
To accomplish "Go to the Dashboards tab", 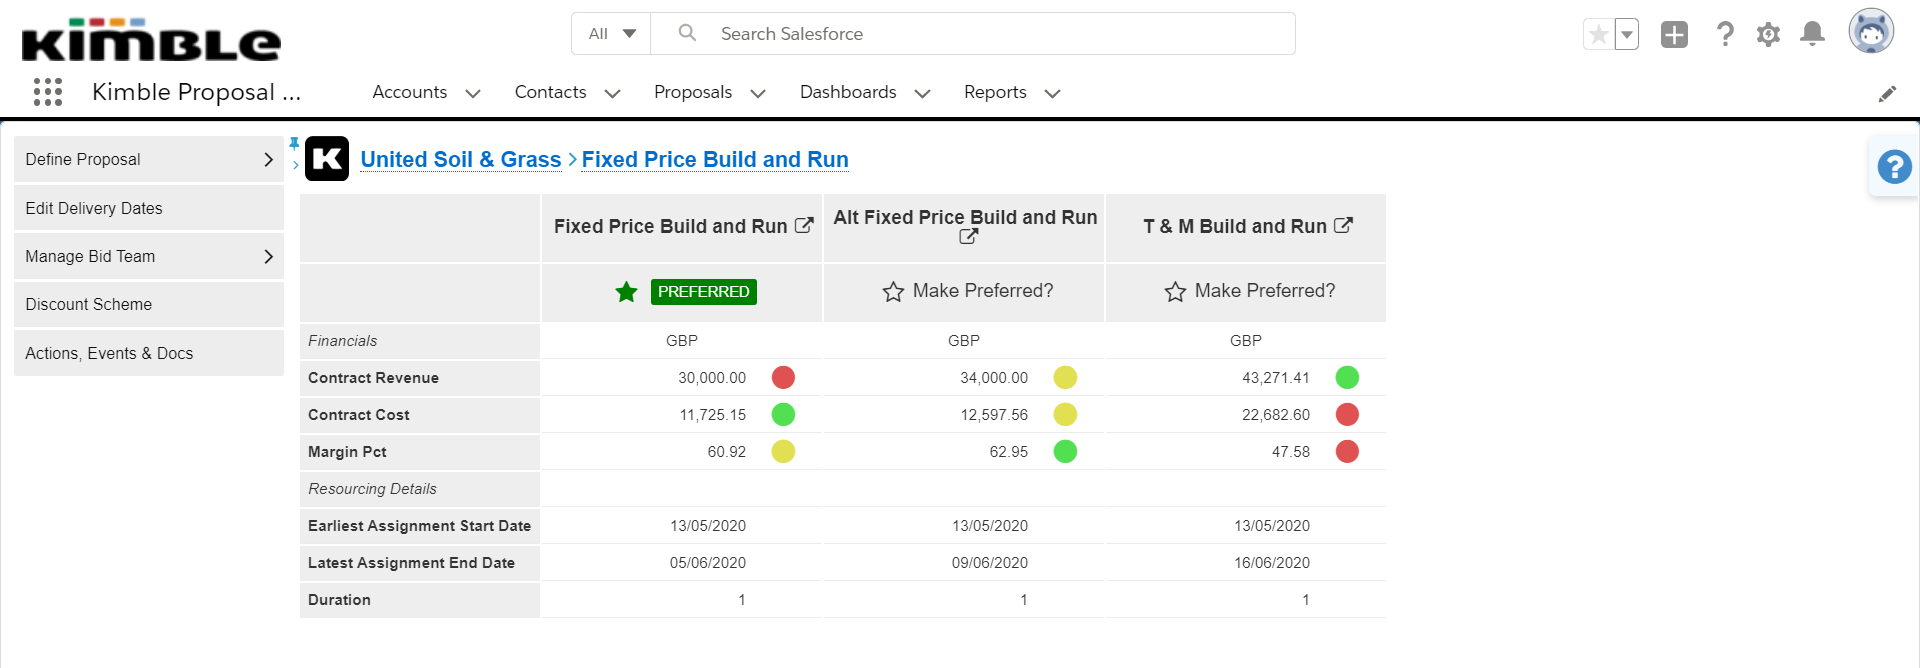I will coord(848,92).
